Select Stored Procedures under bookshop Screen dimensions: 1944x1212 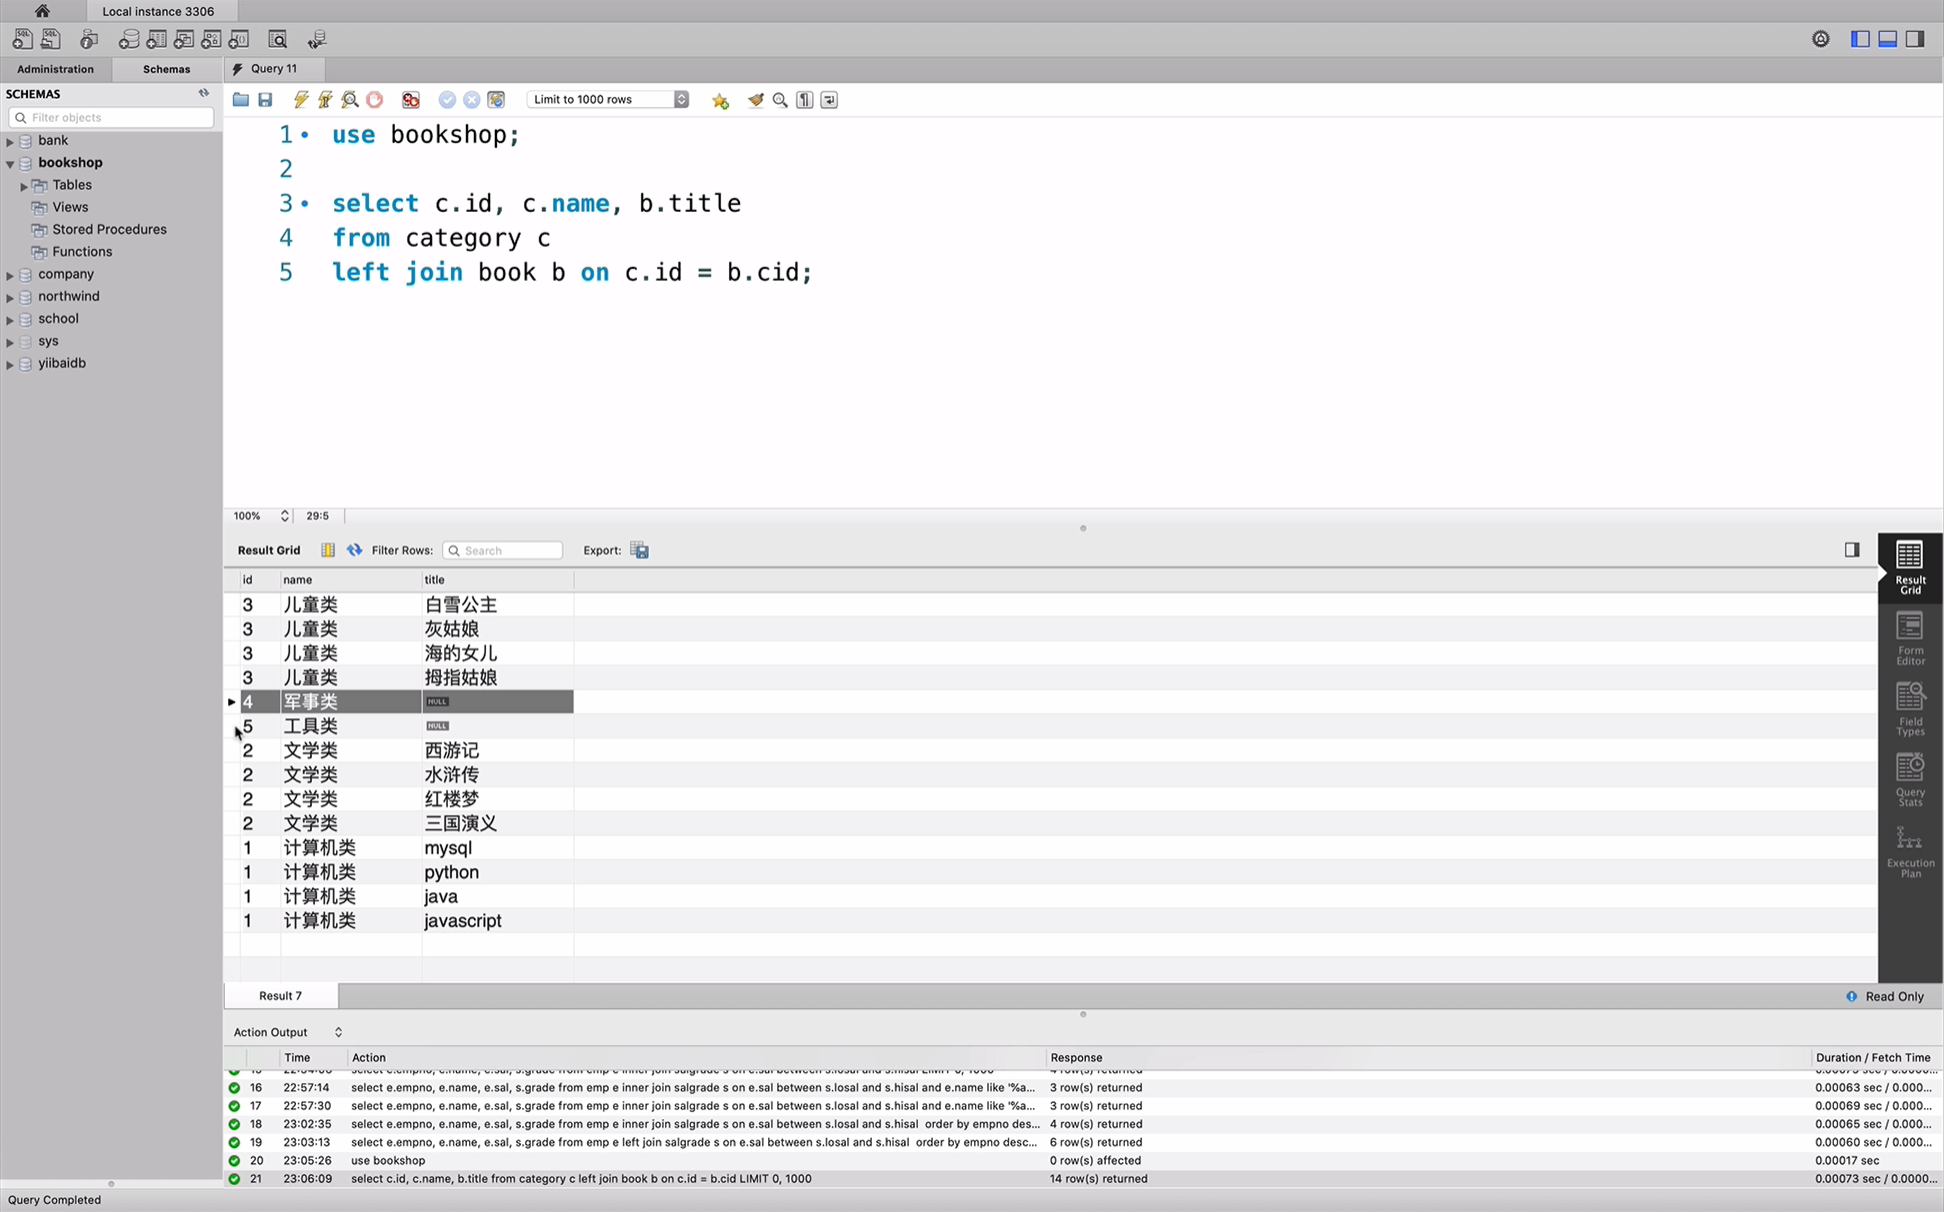pyautogui.click(x=109, y=229)
